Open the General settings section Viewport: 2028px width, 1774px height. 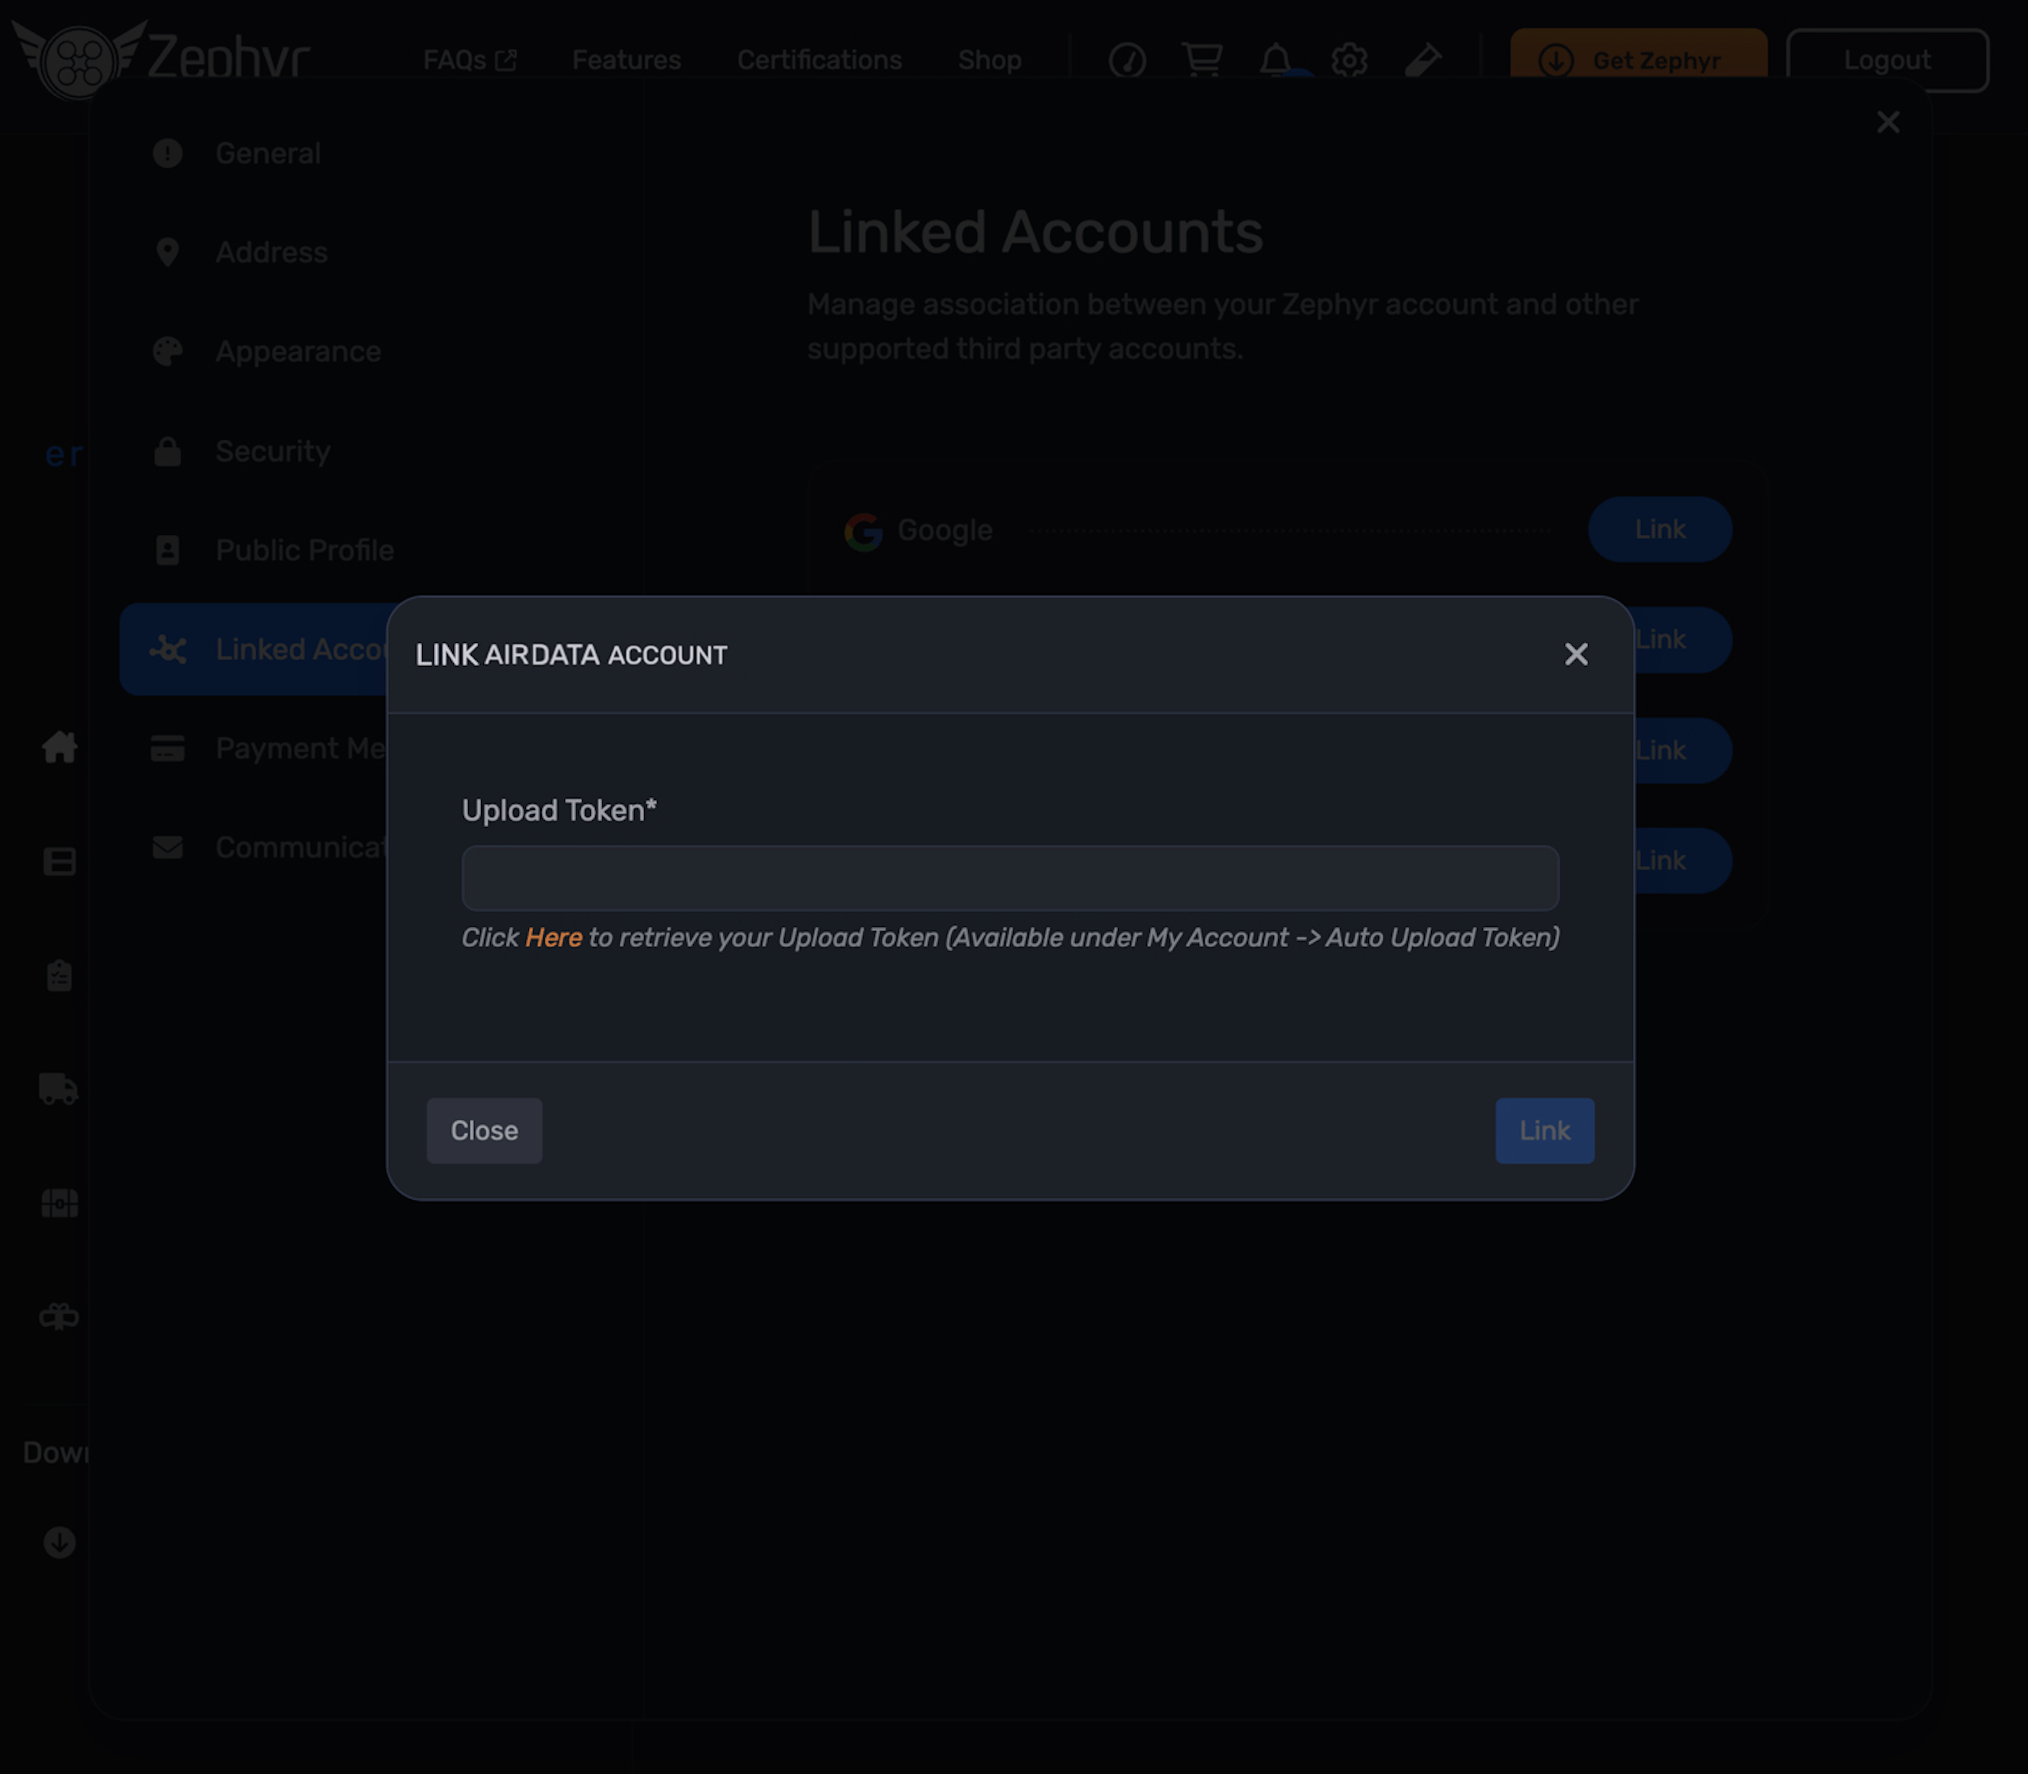coord(268,153)
